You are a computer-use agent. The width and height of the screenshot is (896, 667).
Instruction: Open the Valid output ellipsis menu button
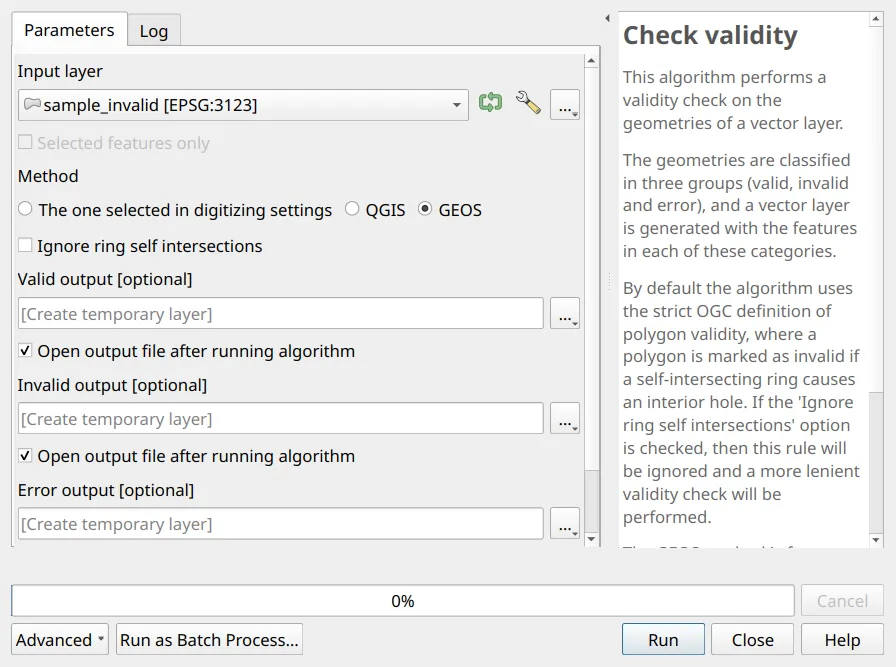(565, 313)
